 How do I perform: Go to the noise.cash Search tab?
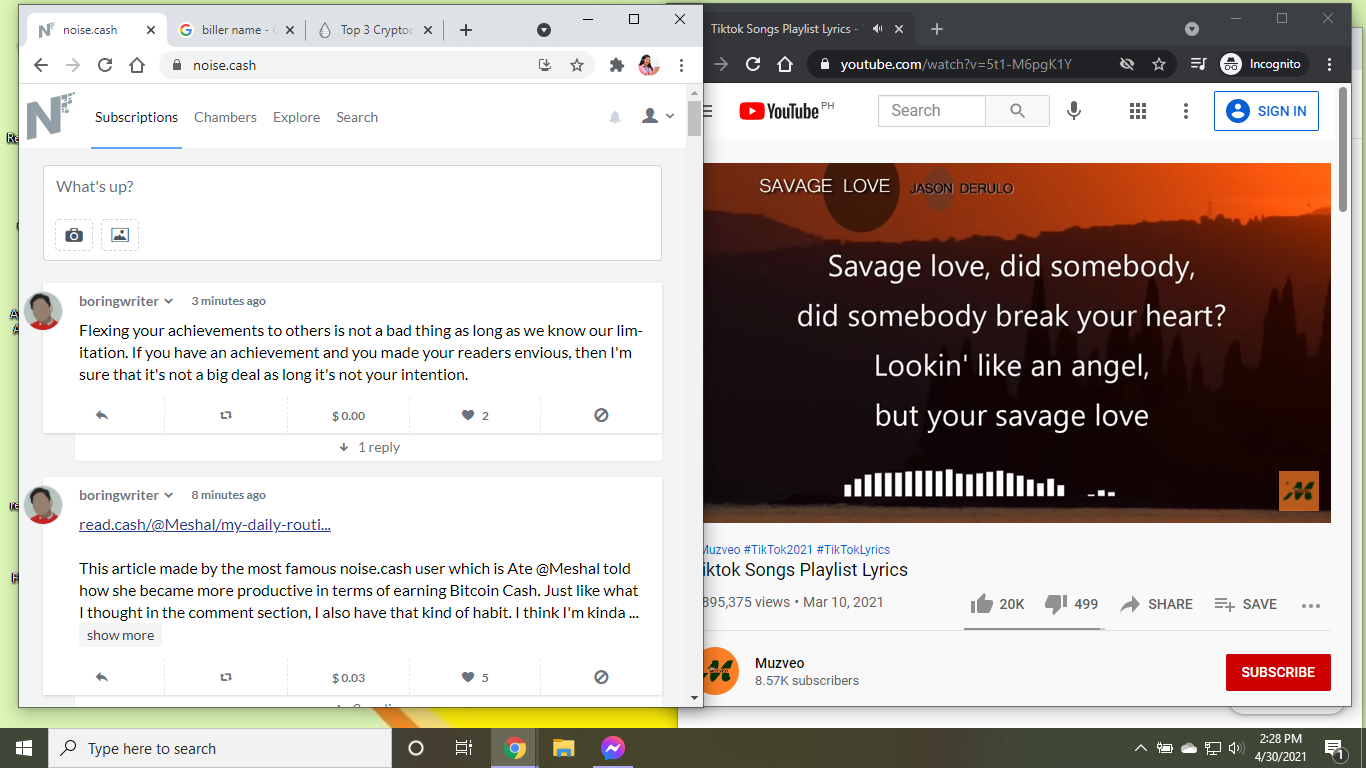357,117
